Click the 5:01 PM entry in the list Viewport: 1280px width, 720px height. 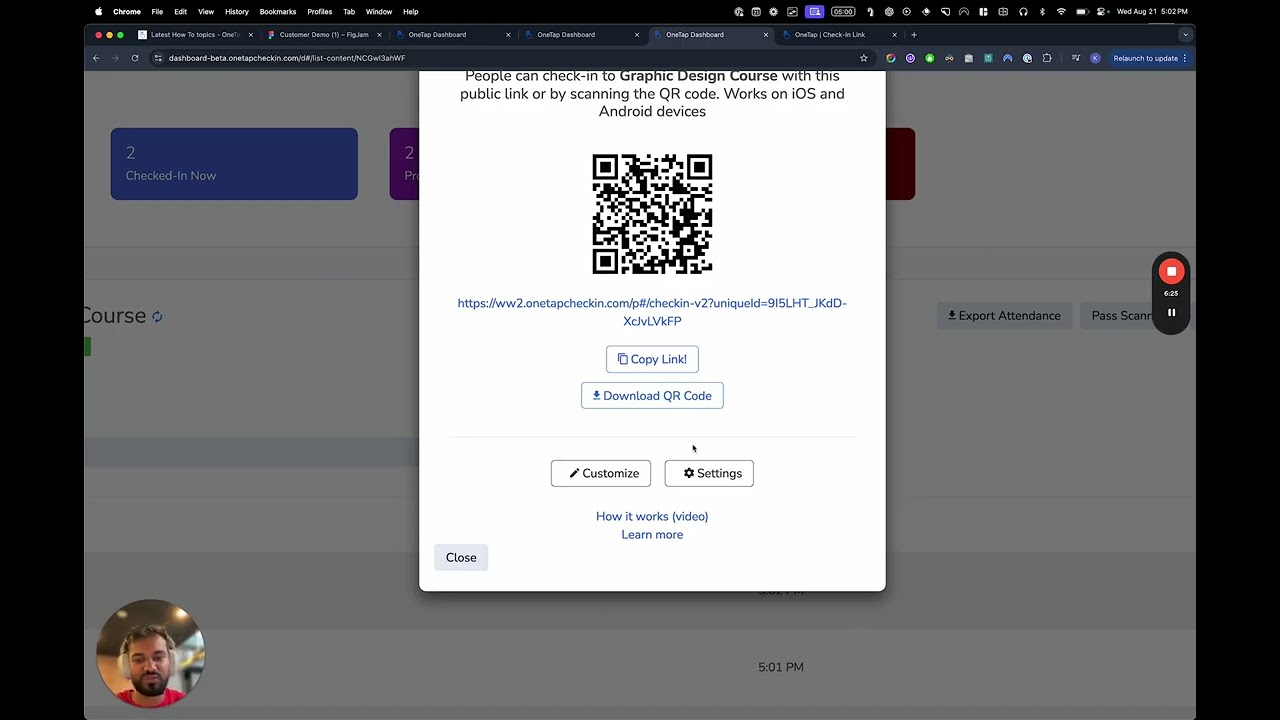tap(781, 667)
